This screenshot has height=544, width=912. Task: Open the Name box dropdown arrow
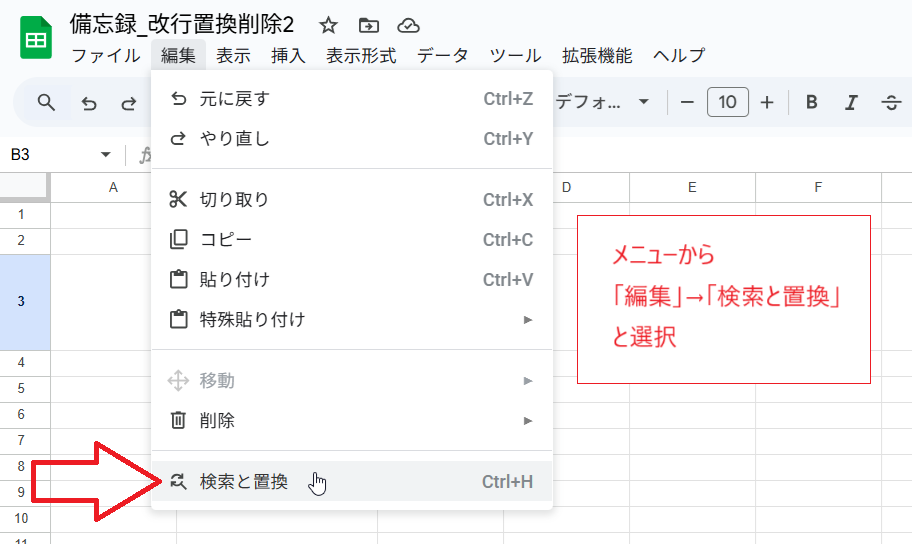pyautogui.click(x=105, y=154)
